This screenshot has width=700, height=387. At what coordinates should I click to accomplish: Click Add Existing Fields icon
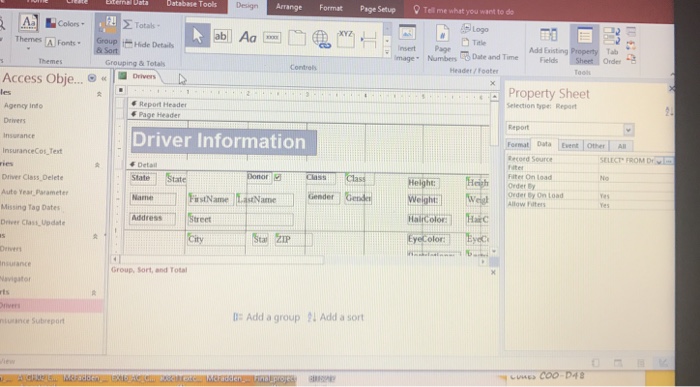(548, 45)
